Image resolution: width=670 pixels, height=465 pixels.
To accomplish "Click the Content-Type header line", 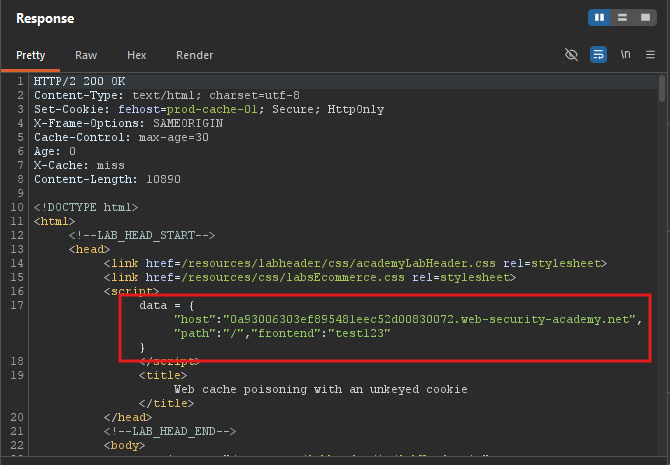I will click(167, 95).
